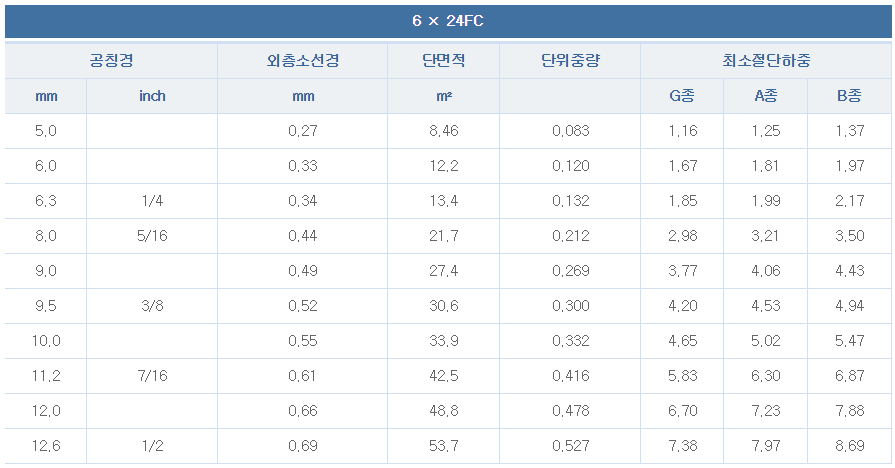Click the 0.083 unit weight value
Image resolution: width=895 pixels, height=468 pixels.
[x=570, y=131]
